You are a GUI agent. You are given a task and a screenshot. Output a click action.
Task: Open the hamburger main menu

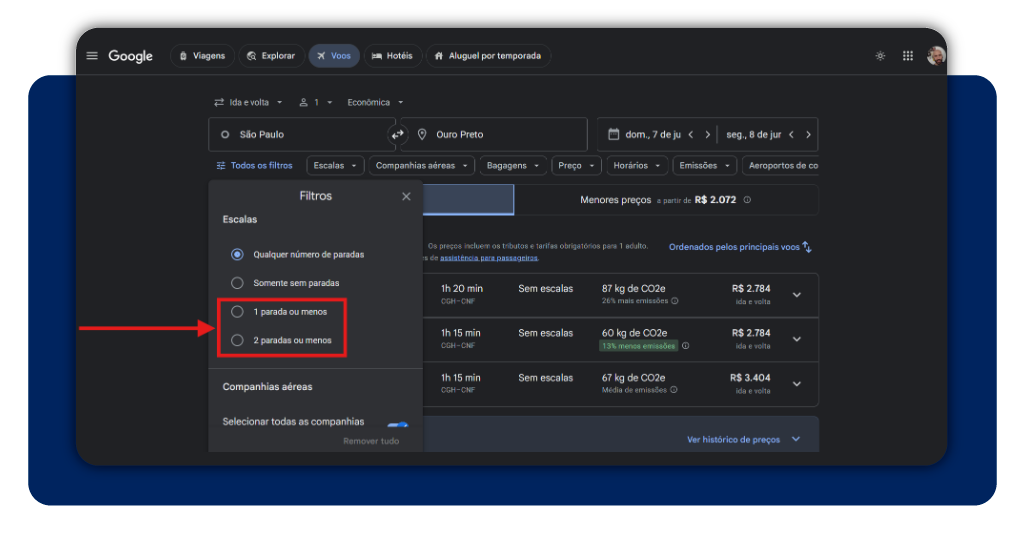coord(92,55)
